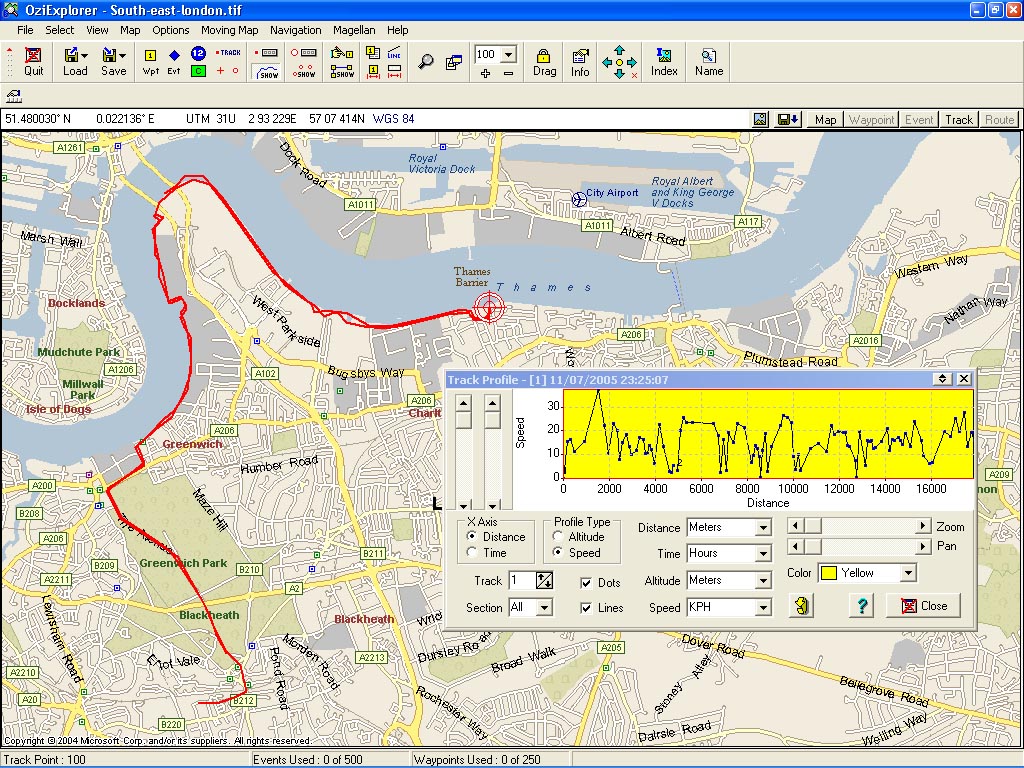Open the Map menu
The image size is (1024, 768).
point(130,30)
